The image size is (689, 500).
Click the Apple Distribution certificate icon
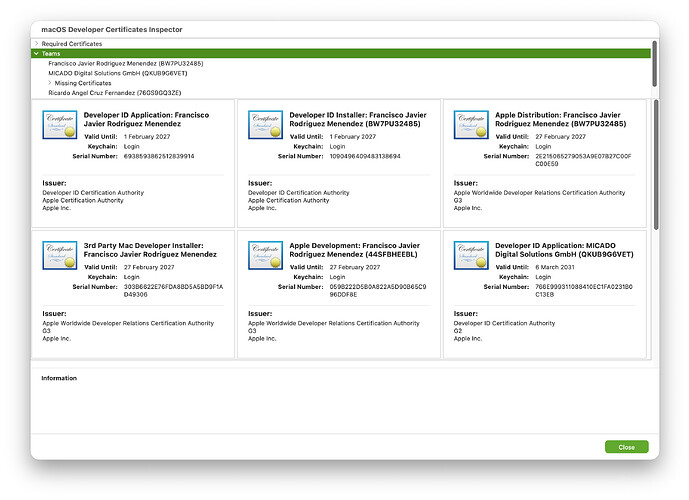(x=471, y=125)
